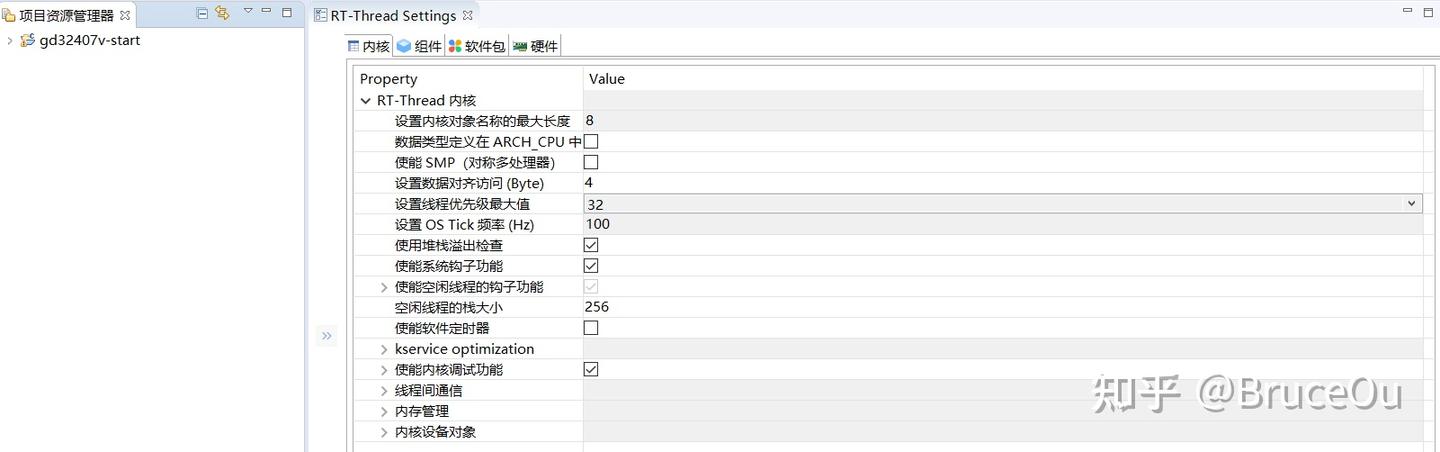Disable 使用堆栈溢出检查 checkbox
This screenshot has width=1440, height=452.
pos(591,245)
